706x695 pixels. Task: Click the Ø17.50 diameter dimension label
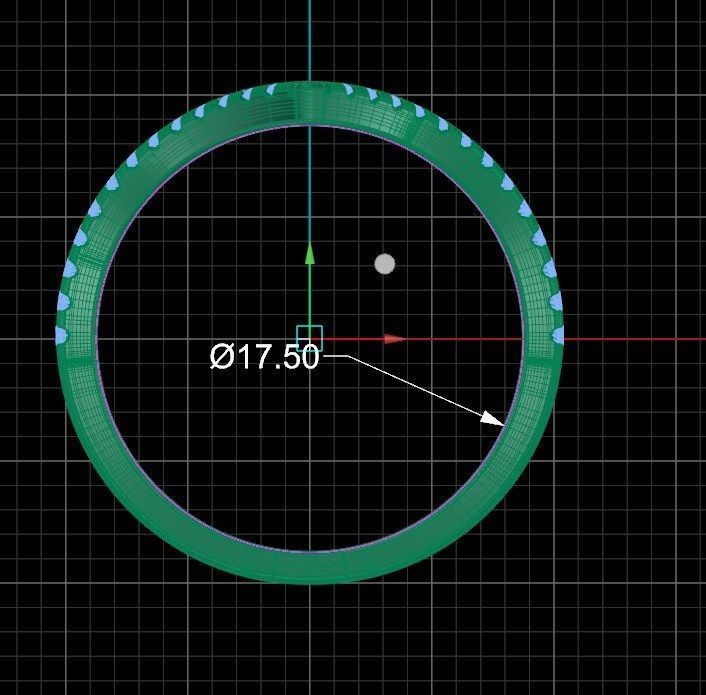coord(265,357)
